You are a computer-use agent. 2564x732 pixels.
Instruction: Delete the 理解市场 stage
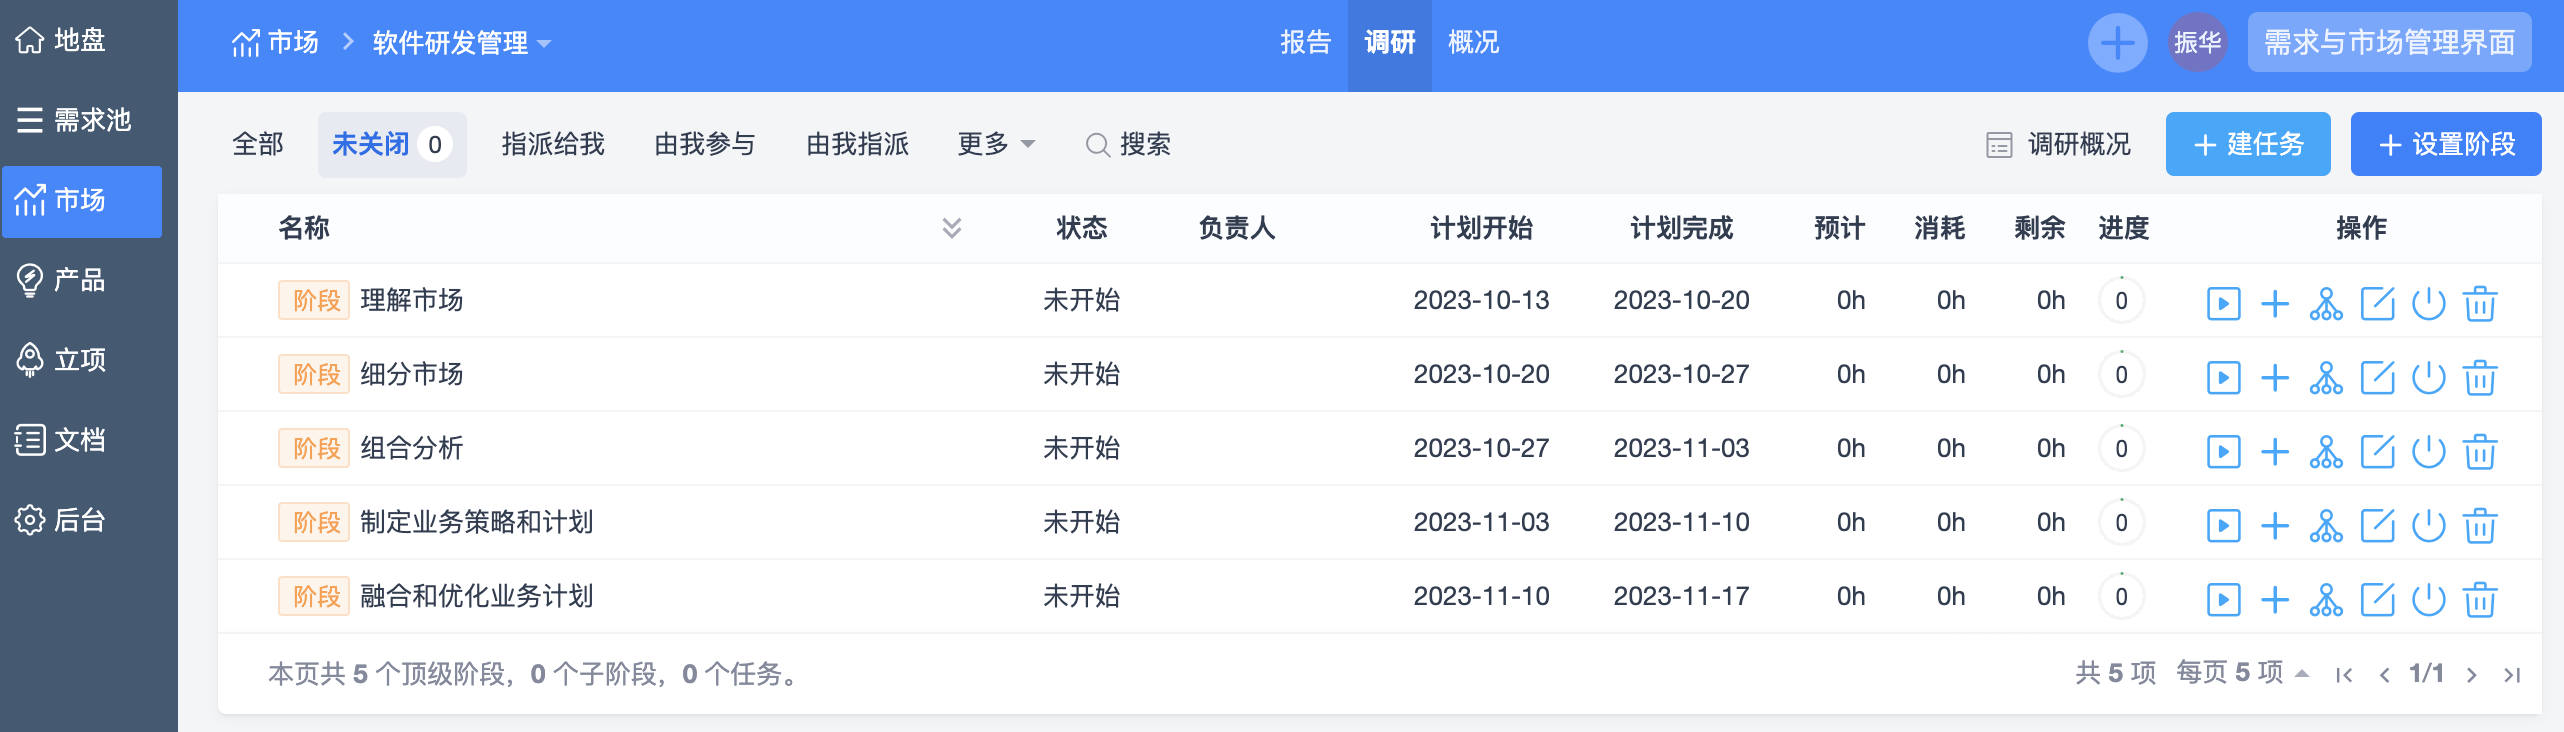(x=2480, y=303)
